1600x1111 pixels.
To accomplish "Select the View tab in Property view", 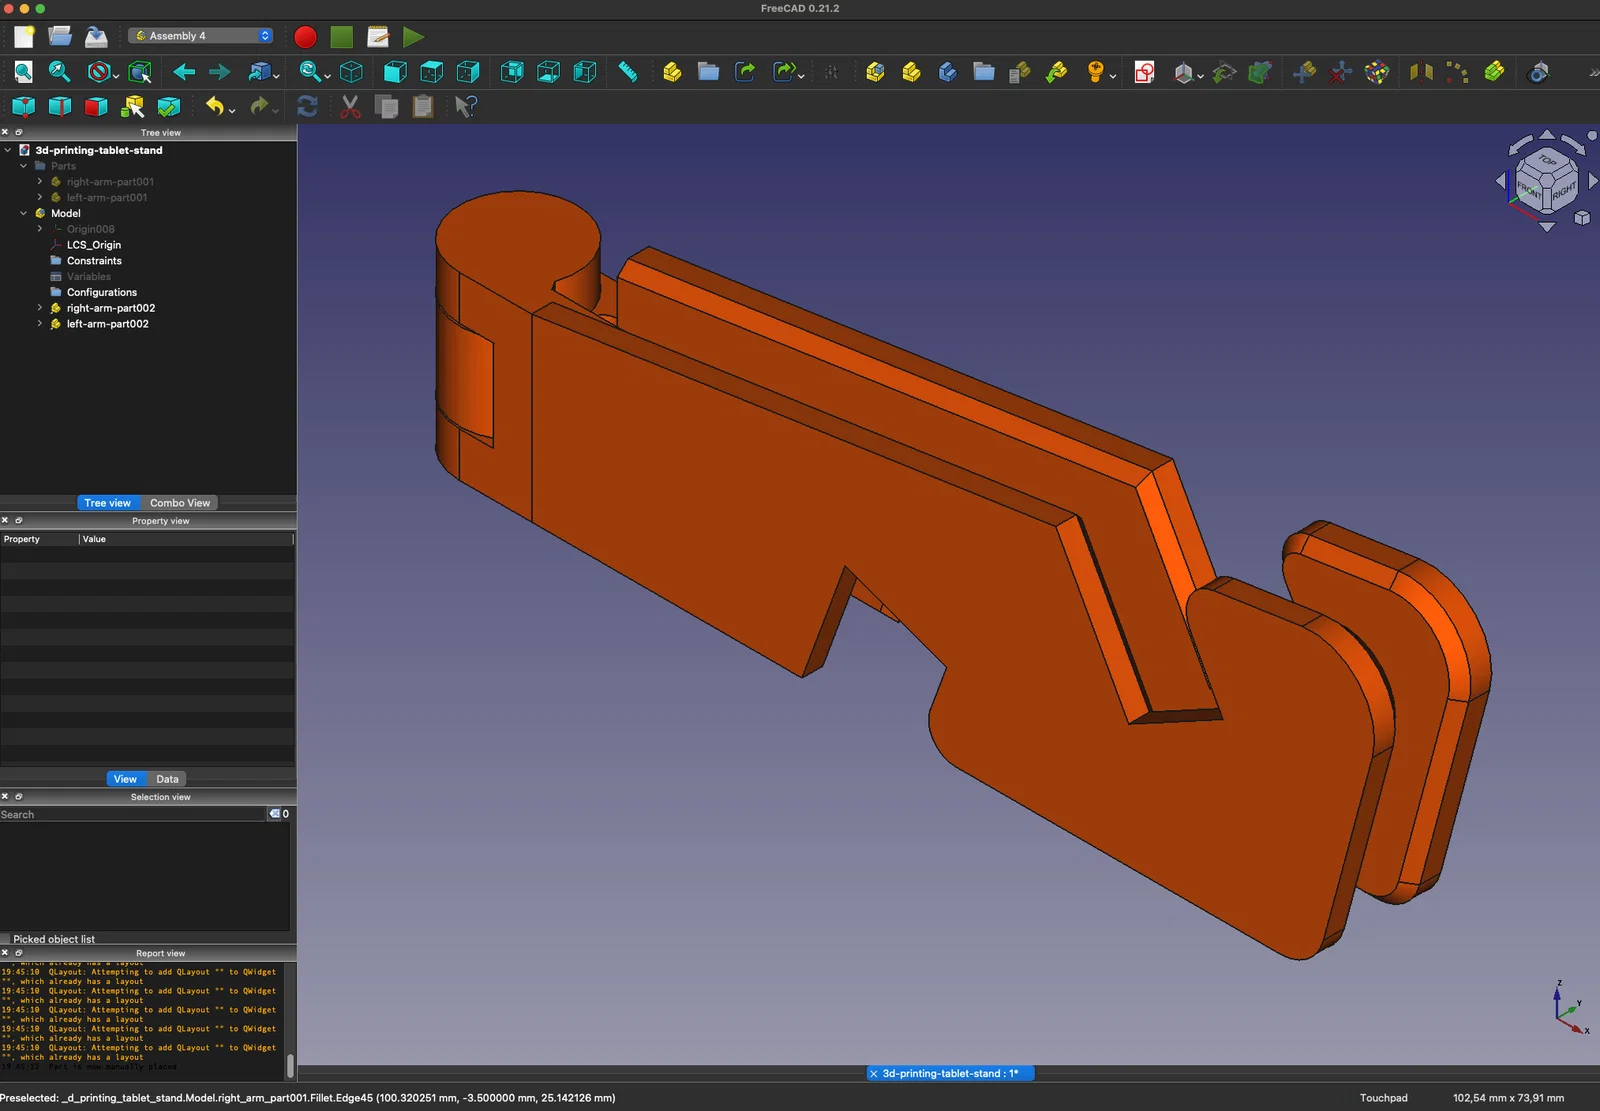I will click(x=125, y=779).
